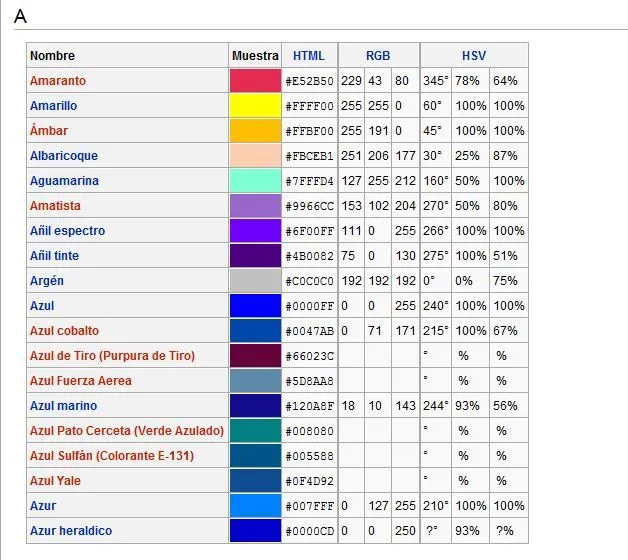Viewport: 628px width, 560px height.
Task: Follow the Azul Yale link
Action: point(55,481)
